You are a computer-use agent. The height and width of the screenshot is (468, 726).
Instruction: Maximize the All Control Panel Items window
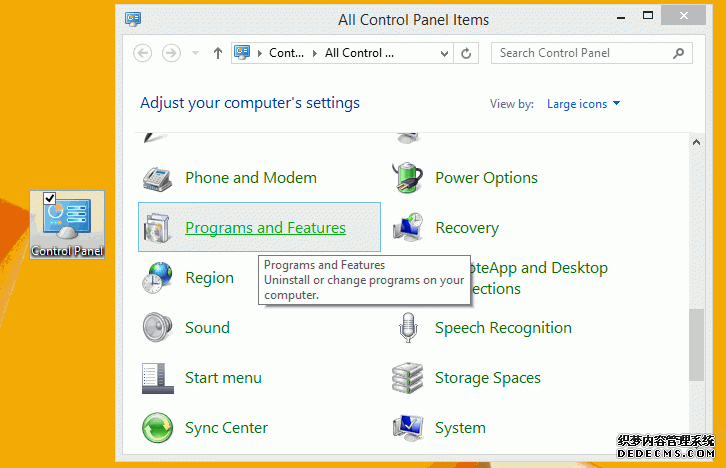[x=648, y=16]
